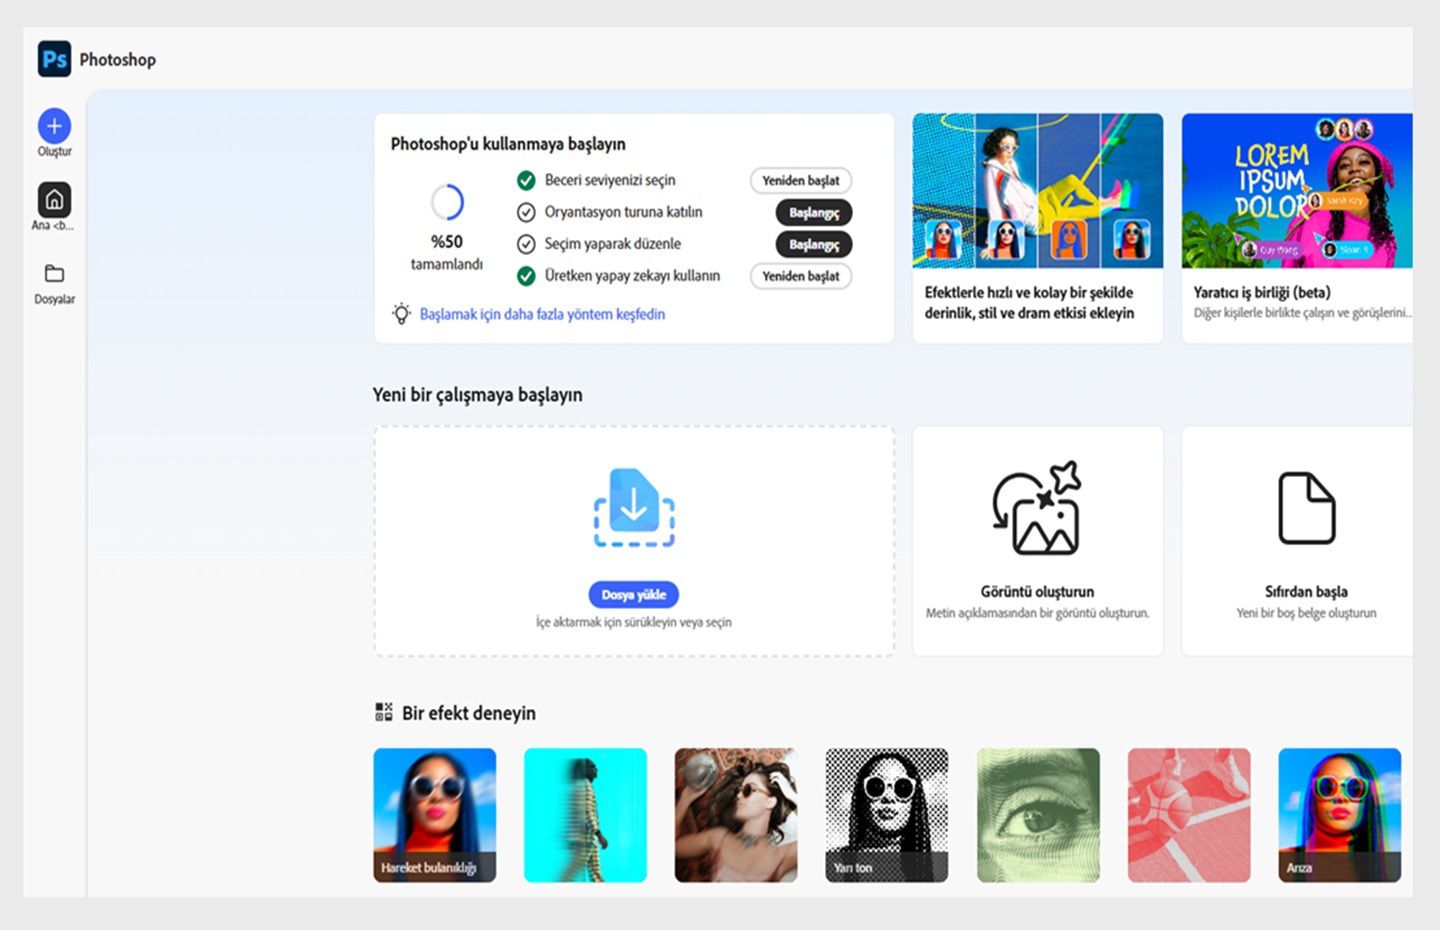Viewport: 1440px width, 930px height.
Task: Select the Ana home icon in sidebar
Action: pos(53,198)
